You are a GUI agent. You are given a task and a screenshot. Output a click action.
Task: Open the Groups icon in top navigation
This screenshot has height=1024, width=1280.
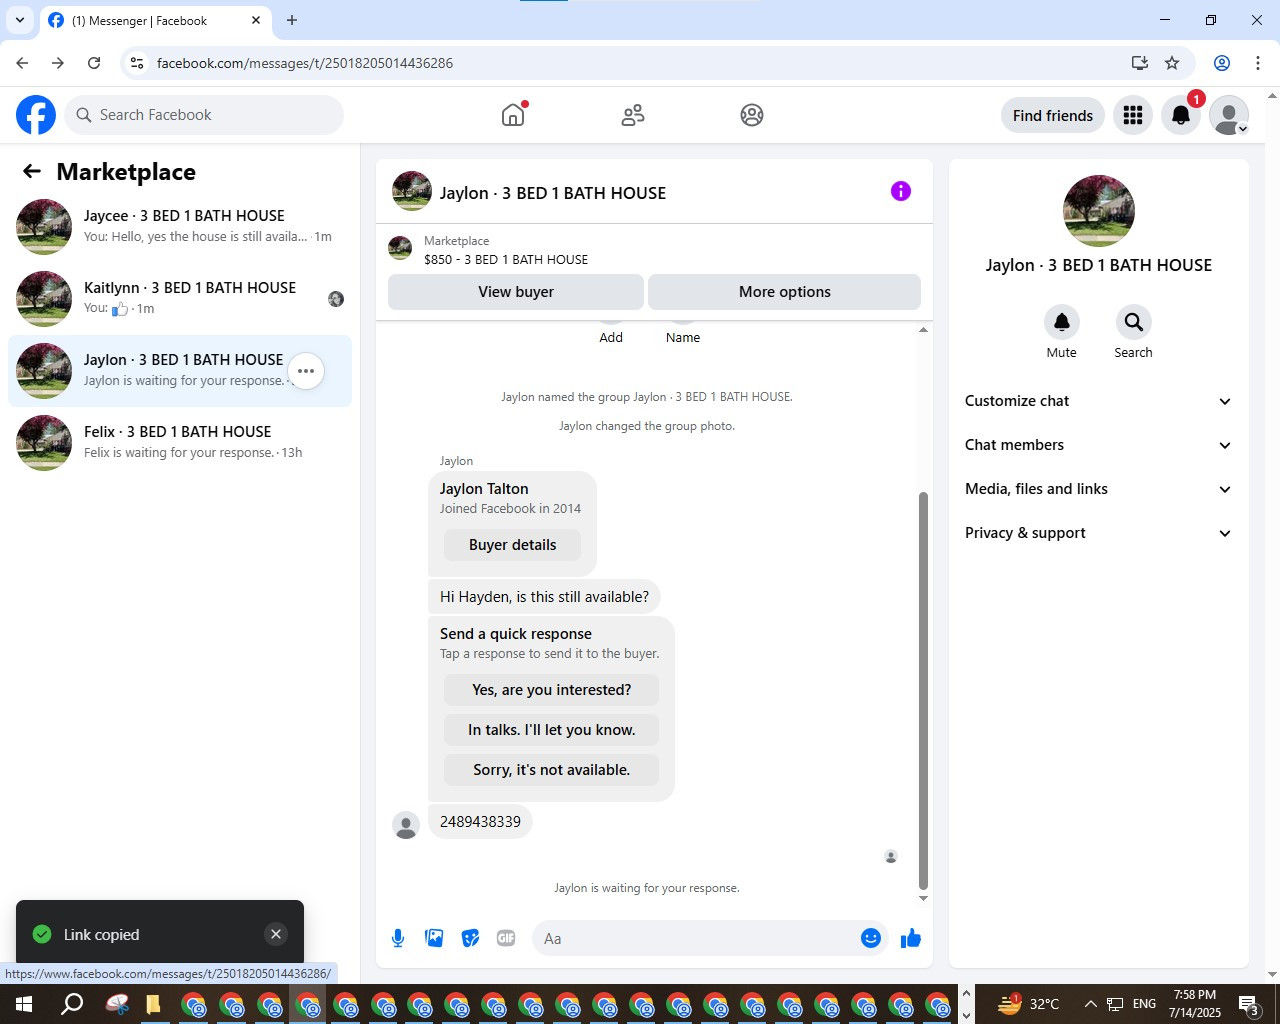752,115
